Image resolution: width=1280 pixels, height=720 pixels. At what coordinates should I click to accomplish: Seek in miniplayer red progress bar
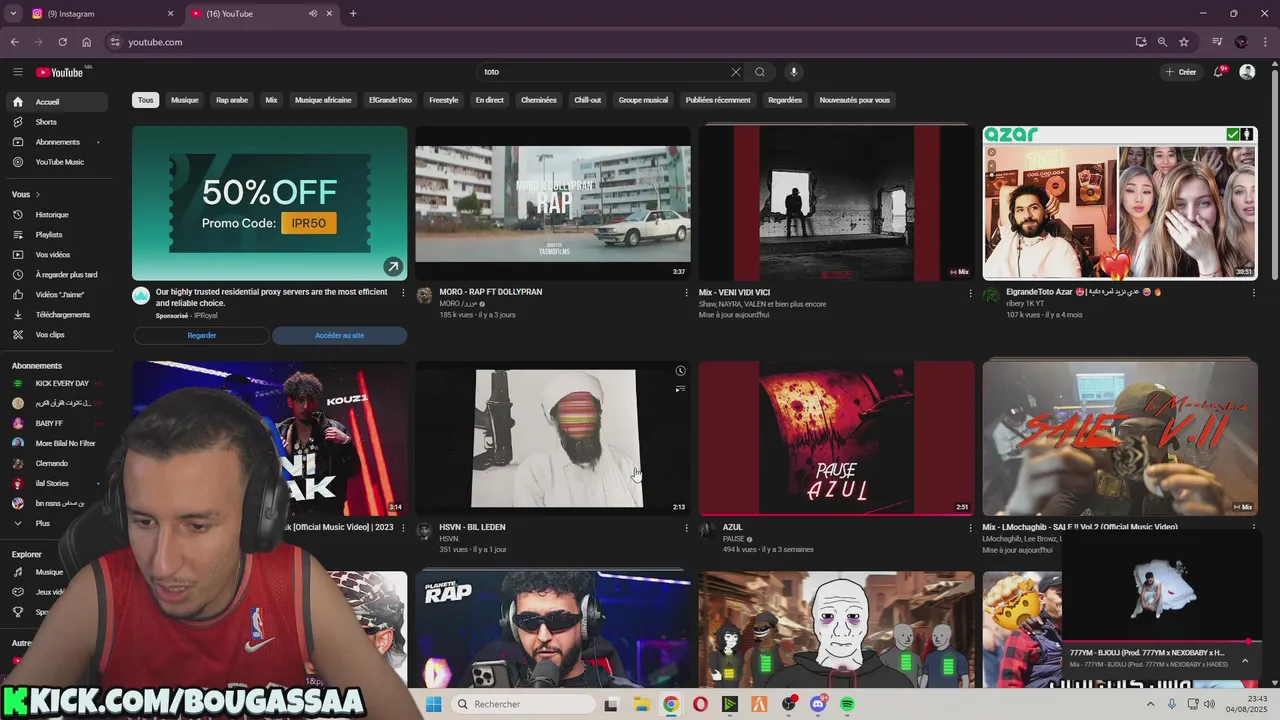tap(1161, 642)
